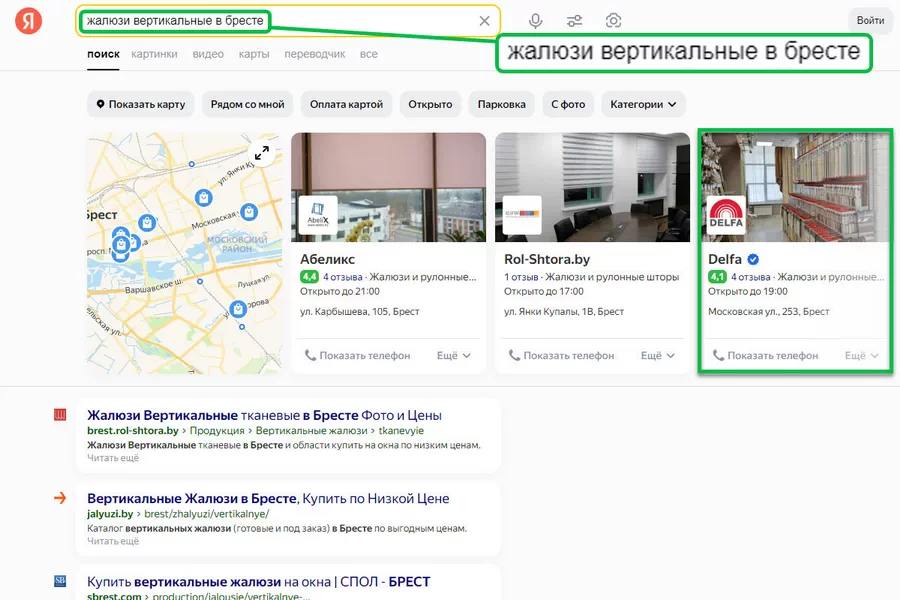The width and height of the screenshot is (900, 600).
Task: Open search settings sliders icon
Action: pos(574,21)
